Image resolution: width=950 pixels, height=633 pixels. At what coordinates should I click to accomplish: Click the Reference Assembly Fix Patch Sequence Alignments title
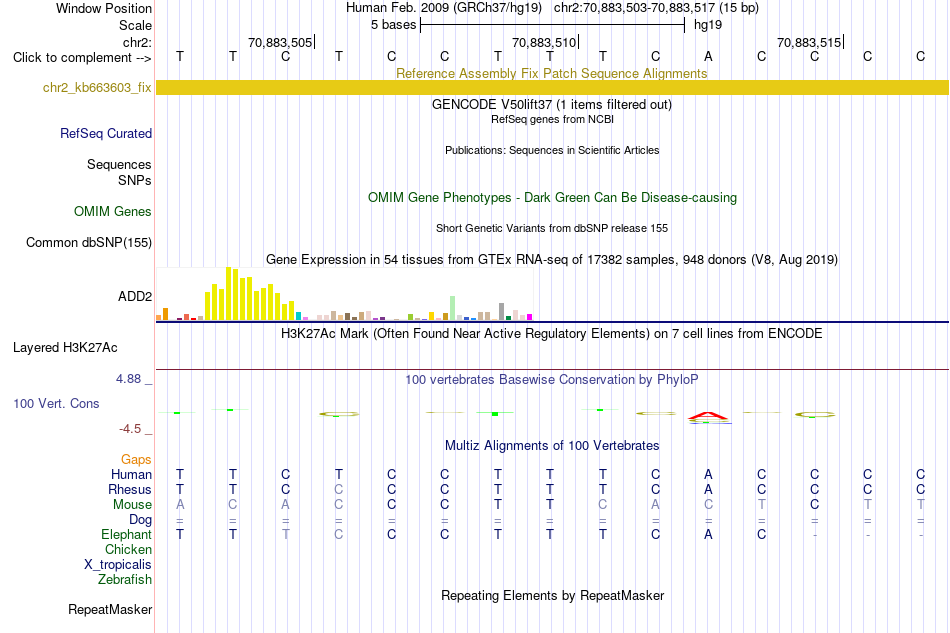[x=551, y=73]
